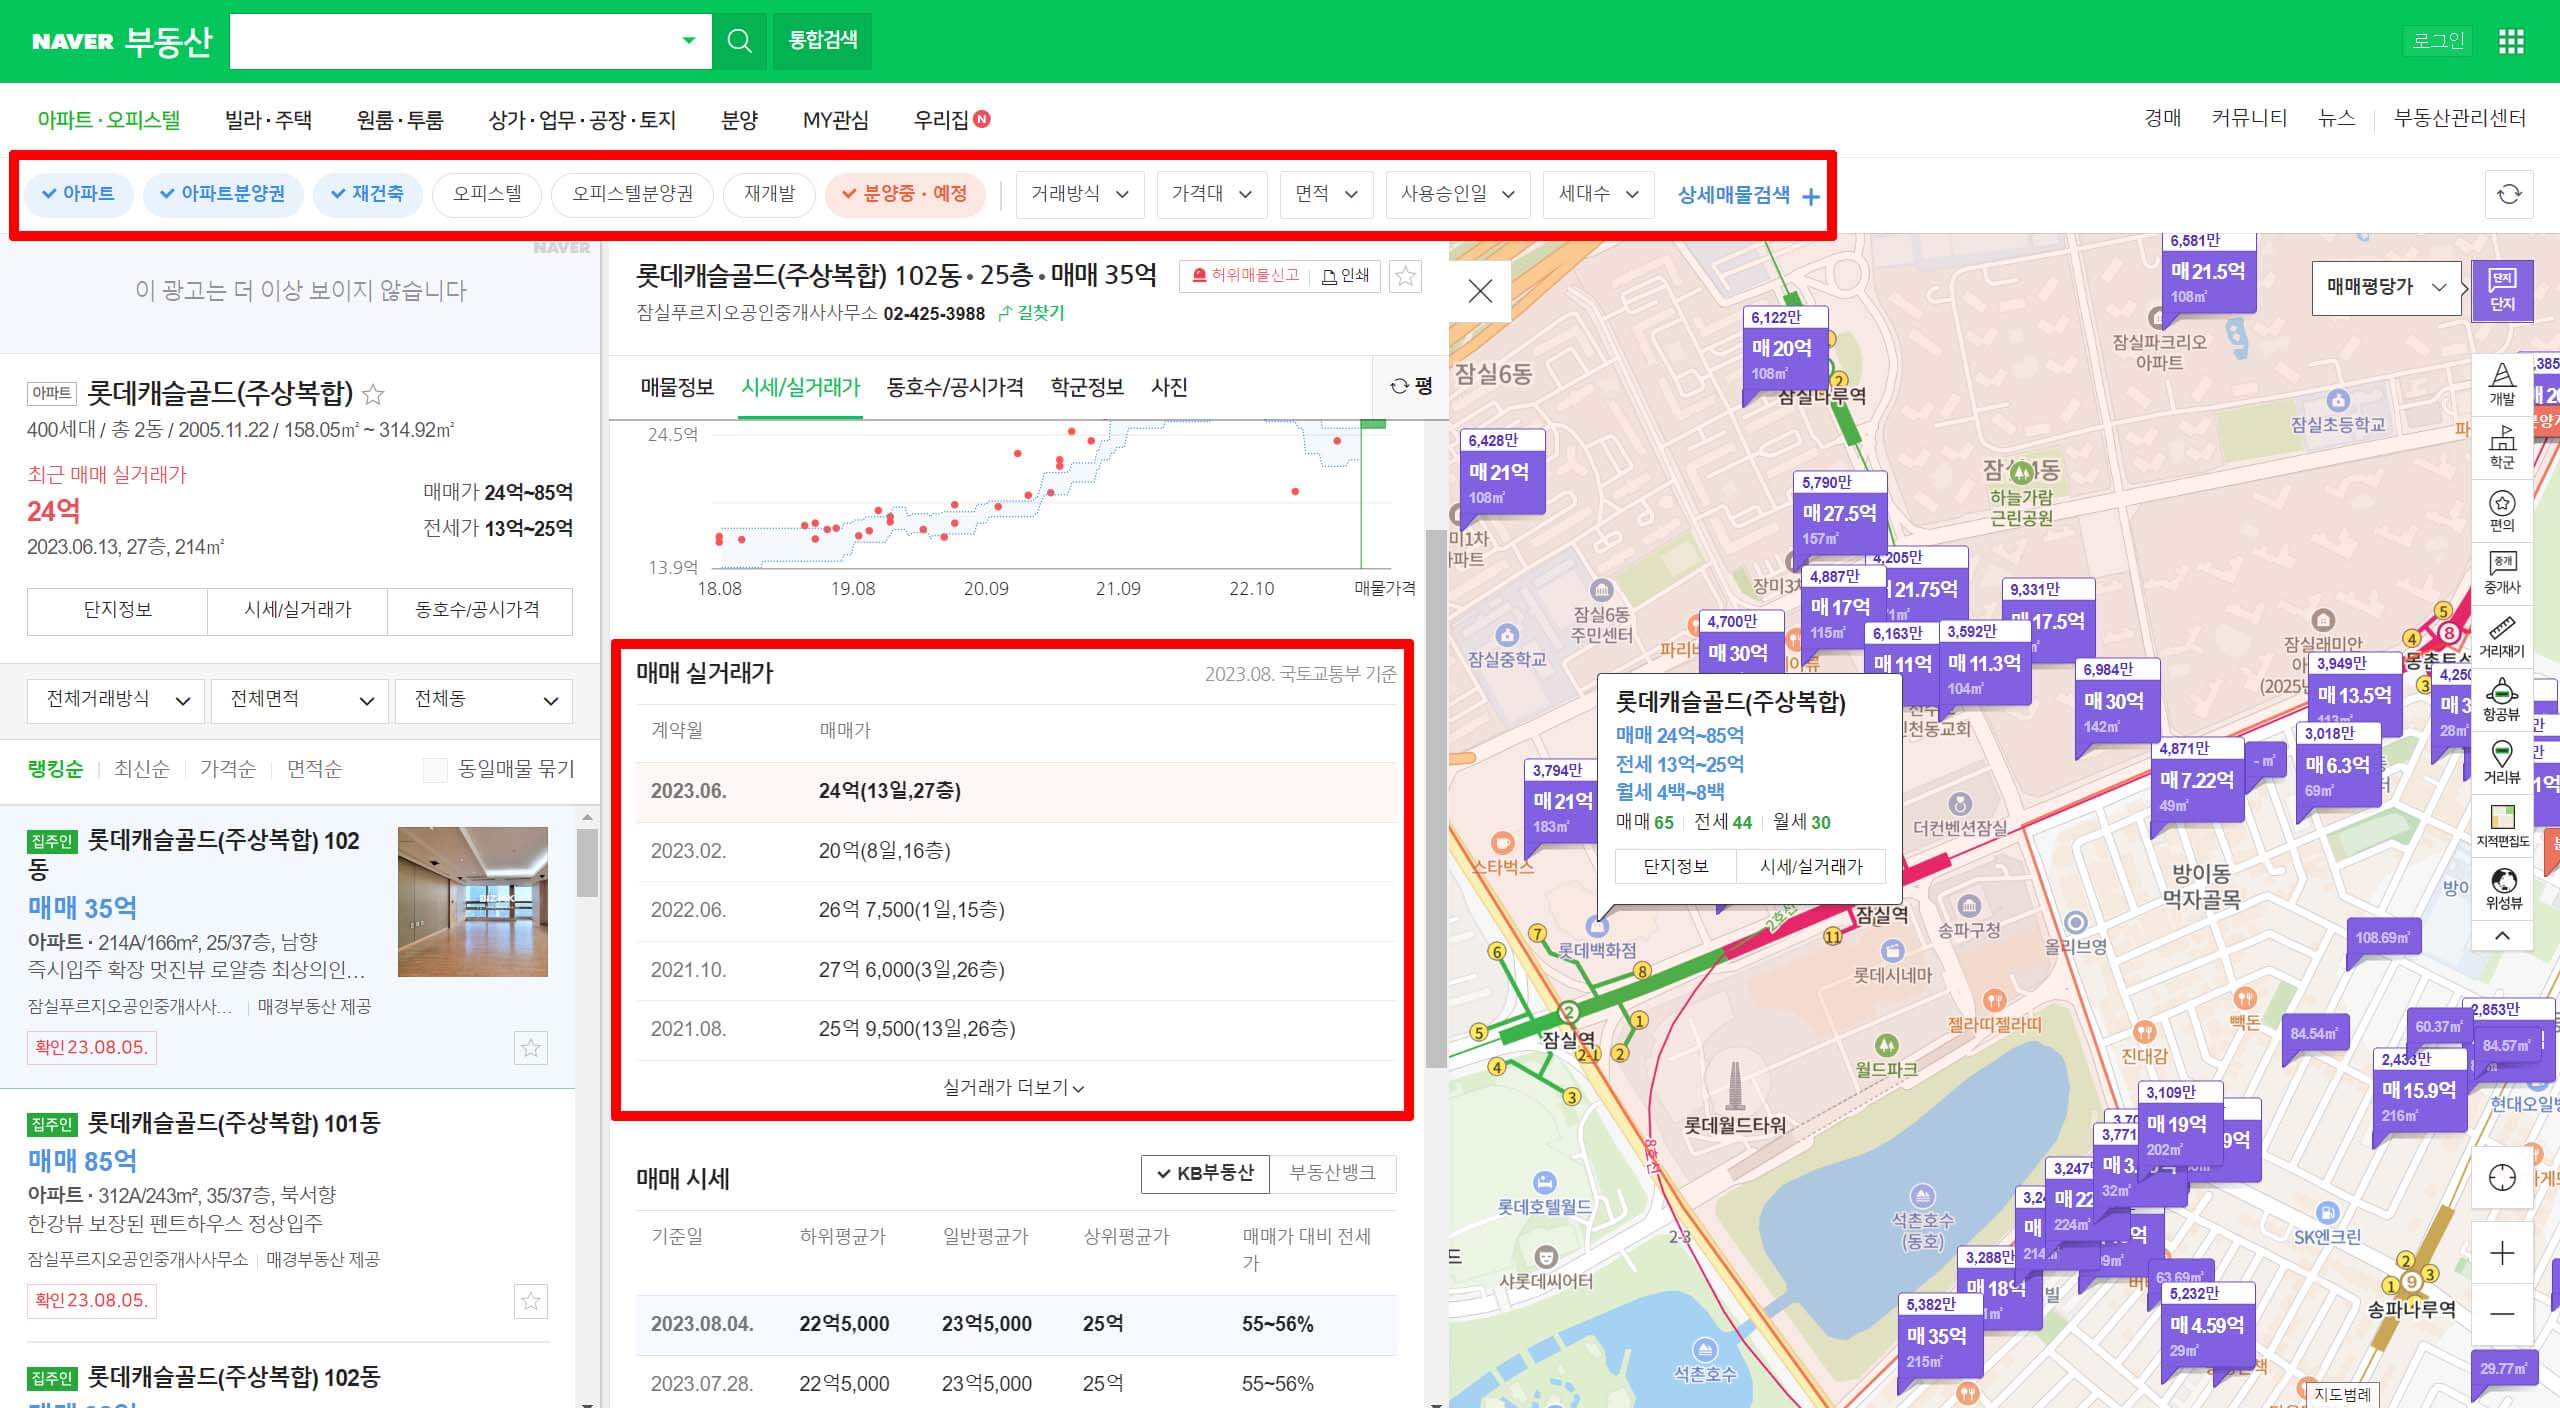Click the current location crosshair button
Viewport: 2560px width, 1408px height.
point(2501,1178)
